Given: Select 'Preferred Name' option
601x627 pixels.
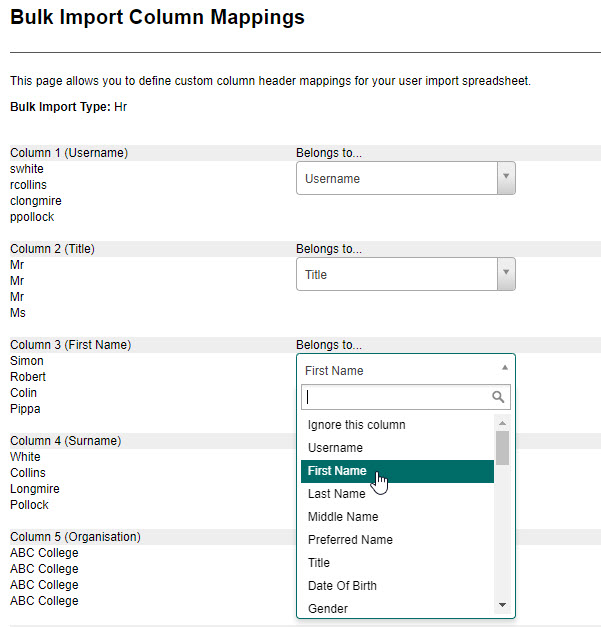Looking at the screenshot, I should click(x=350, y=540).
